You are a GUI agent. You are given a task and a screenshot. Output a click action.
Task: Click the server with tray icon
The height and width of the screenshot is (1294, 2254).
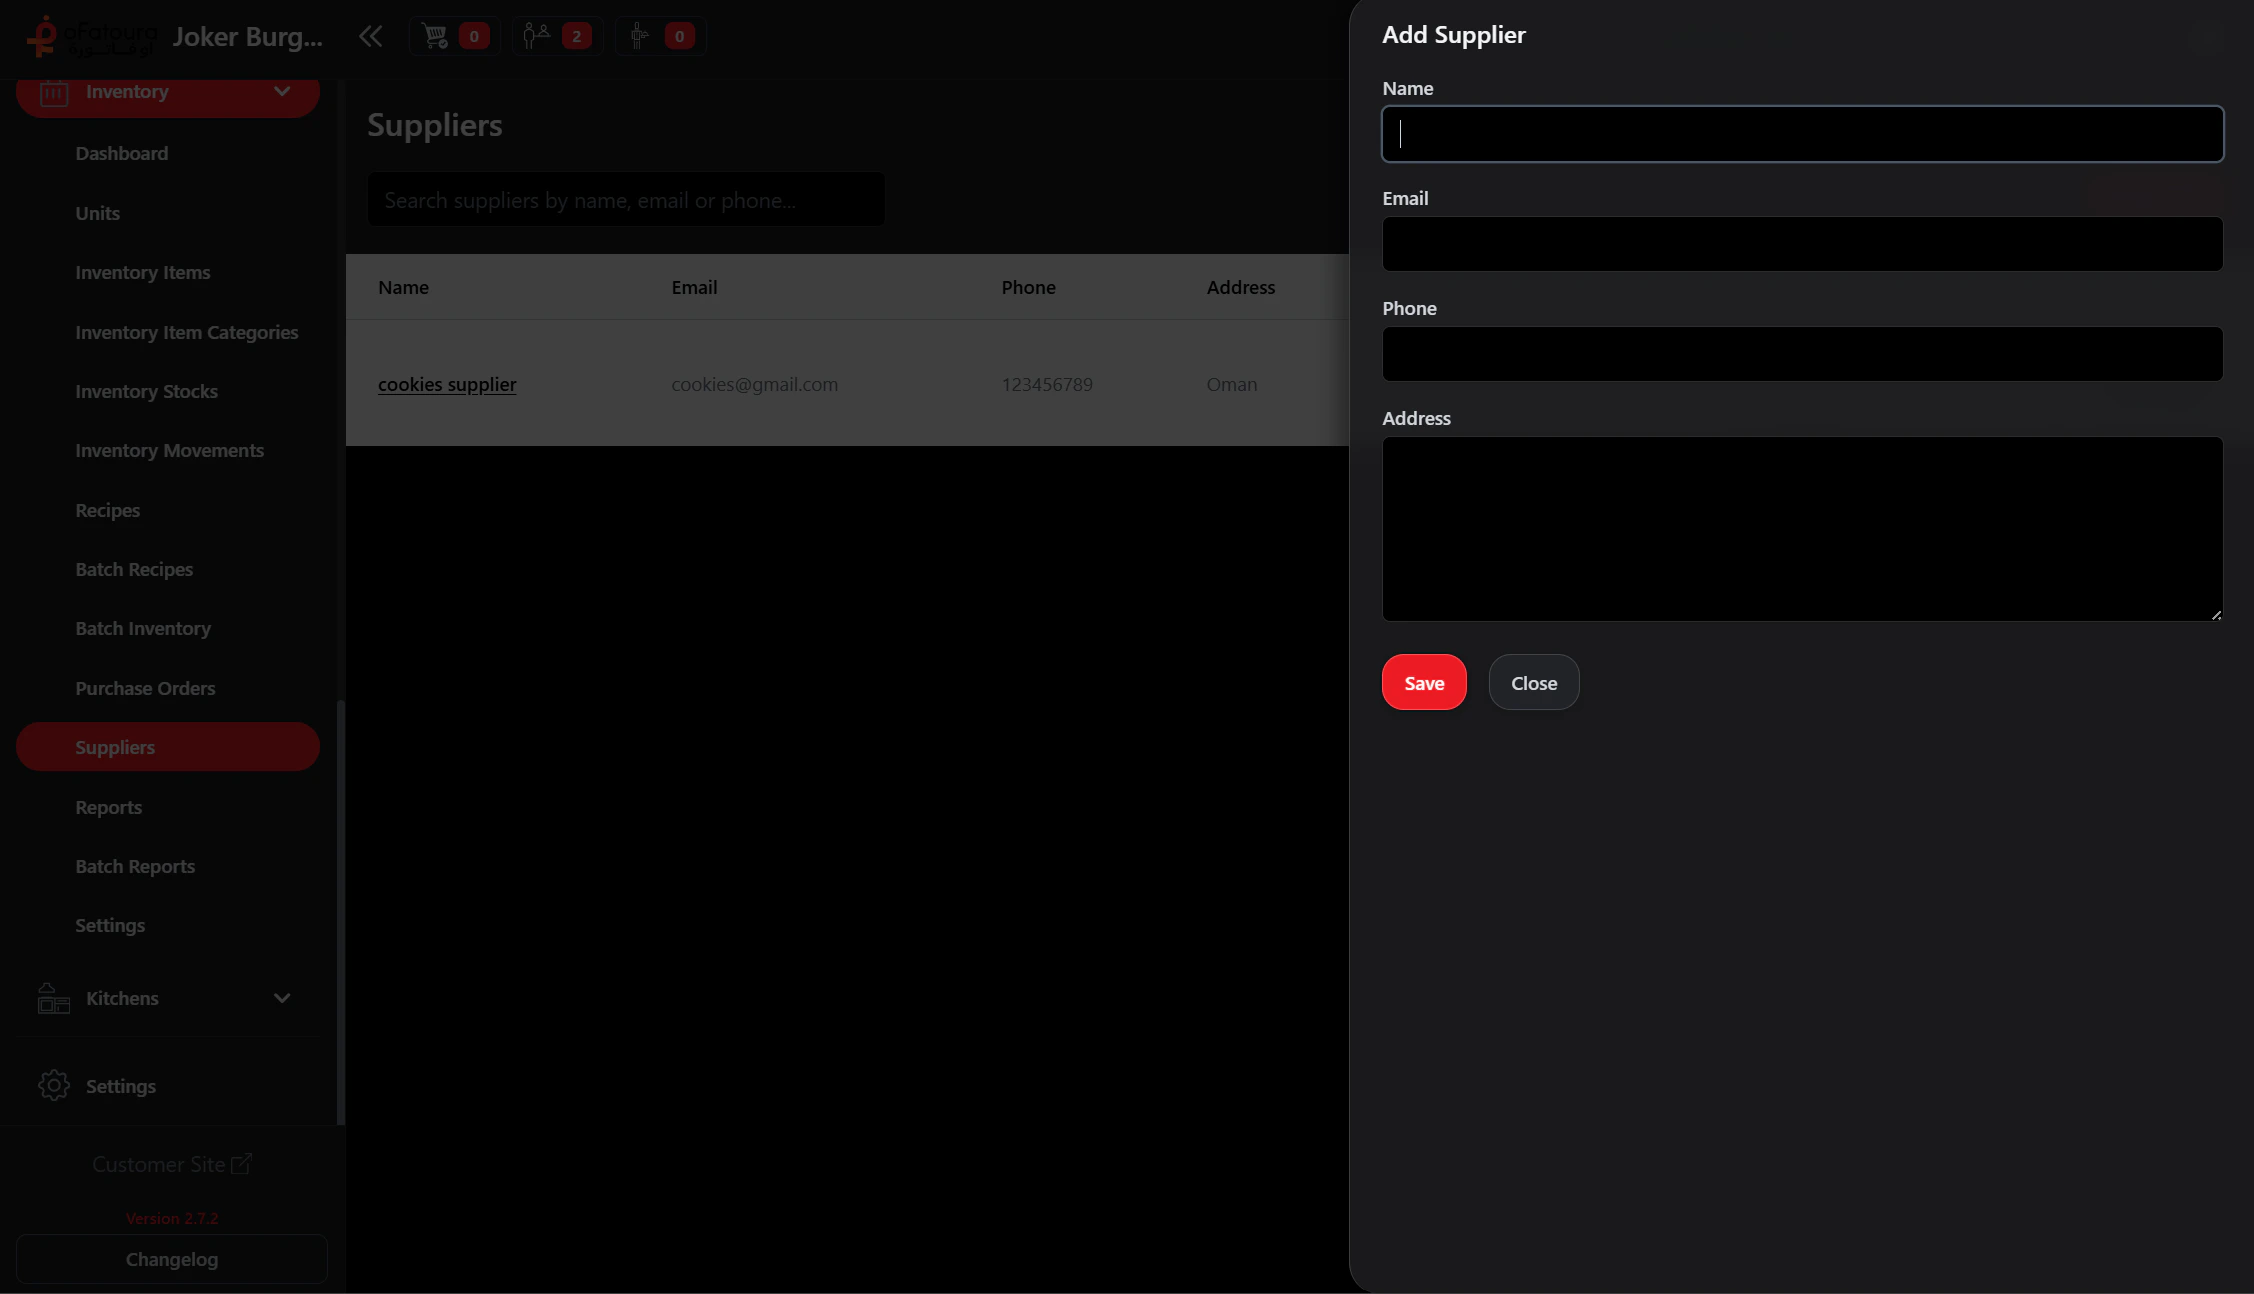pos(640,36)
